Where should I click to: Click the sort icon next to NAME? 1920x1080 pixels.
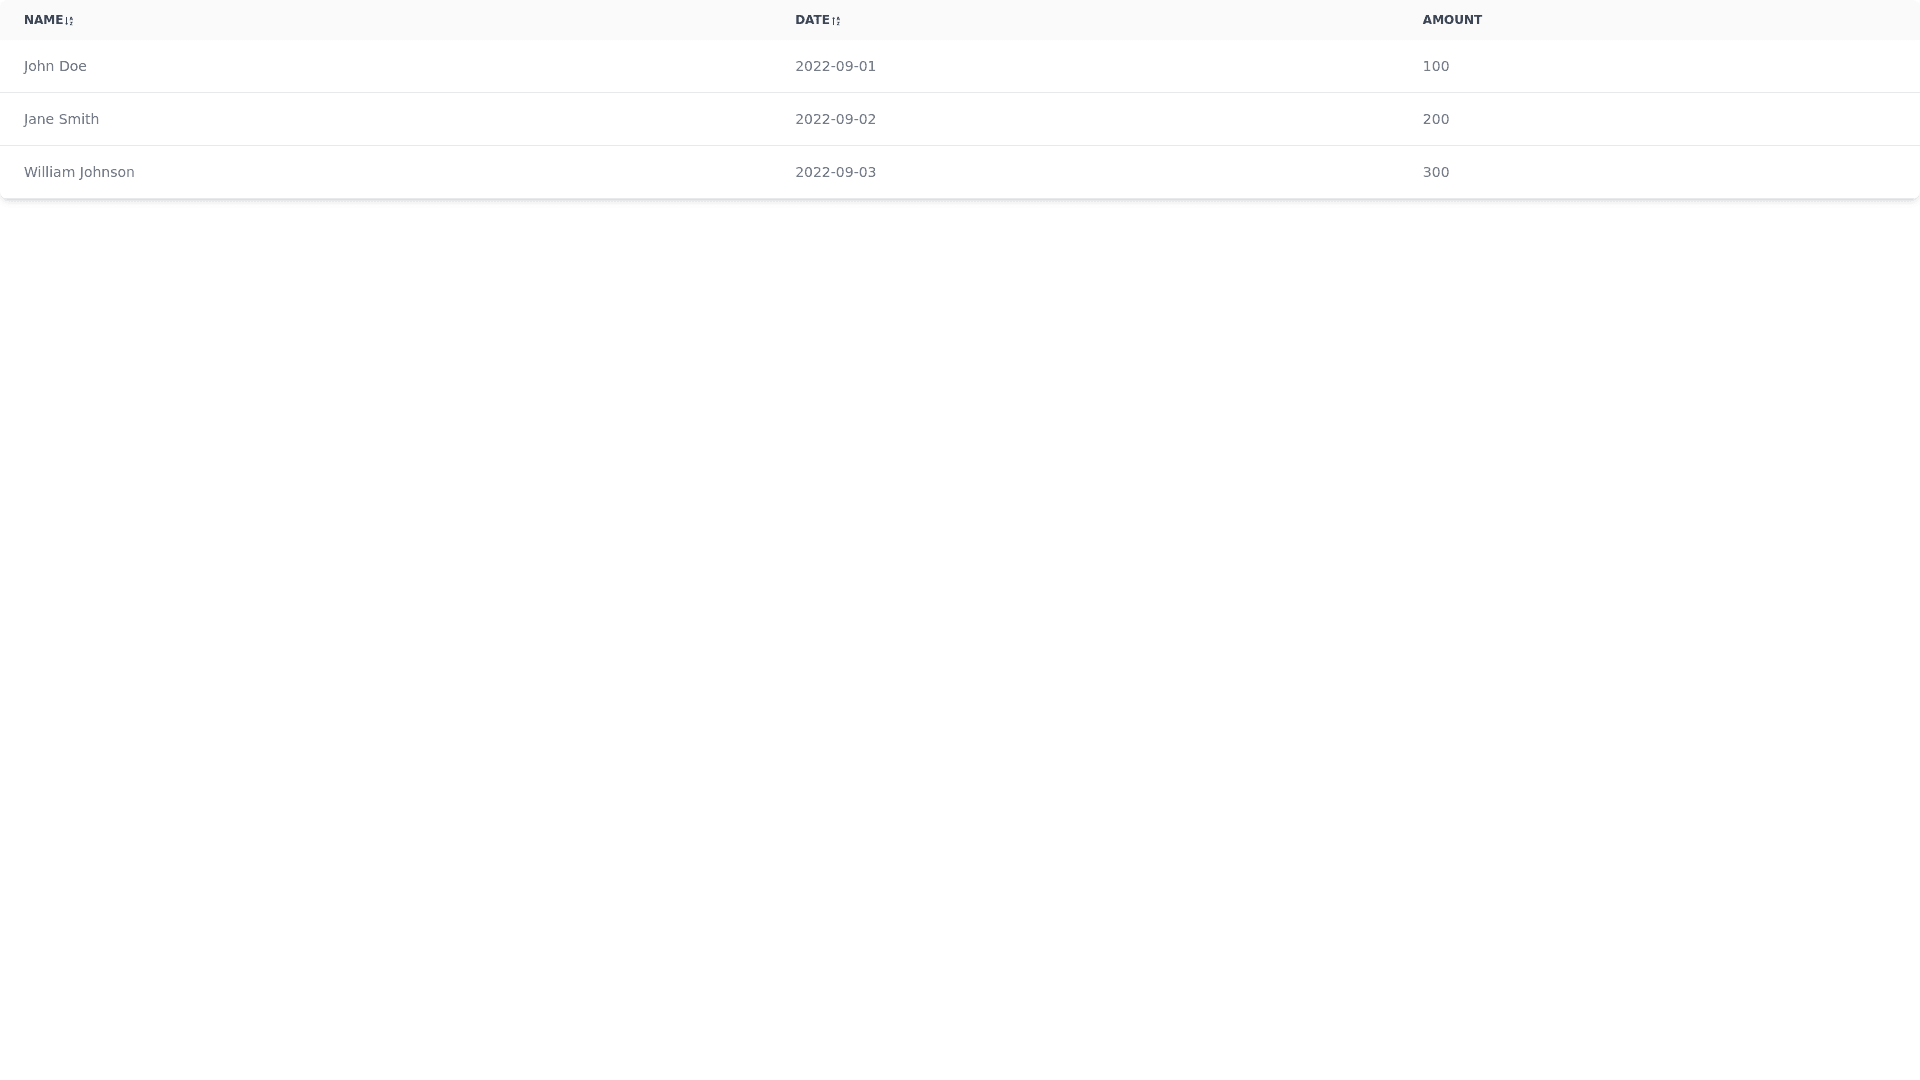pos(69,21)
